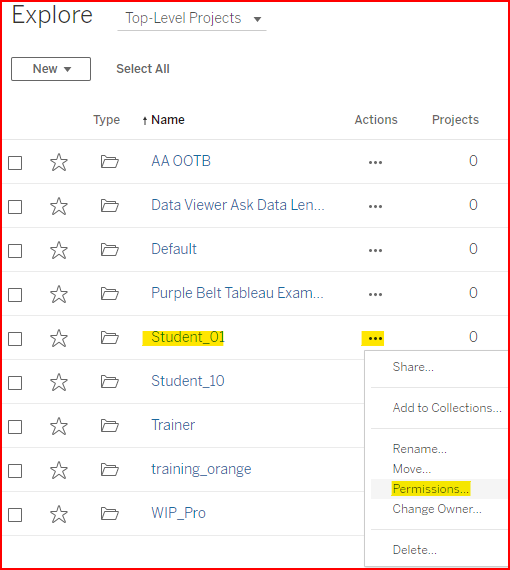Favorite the AA OOTB project star

[59, 162]
